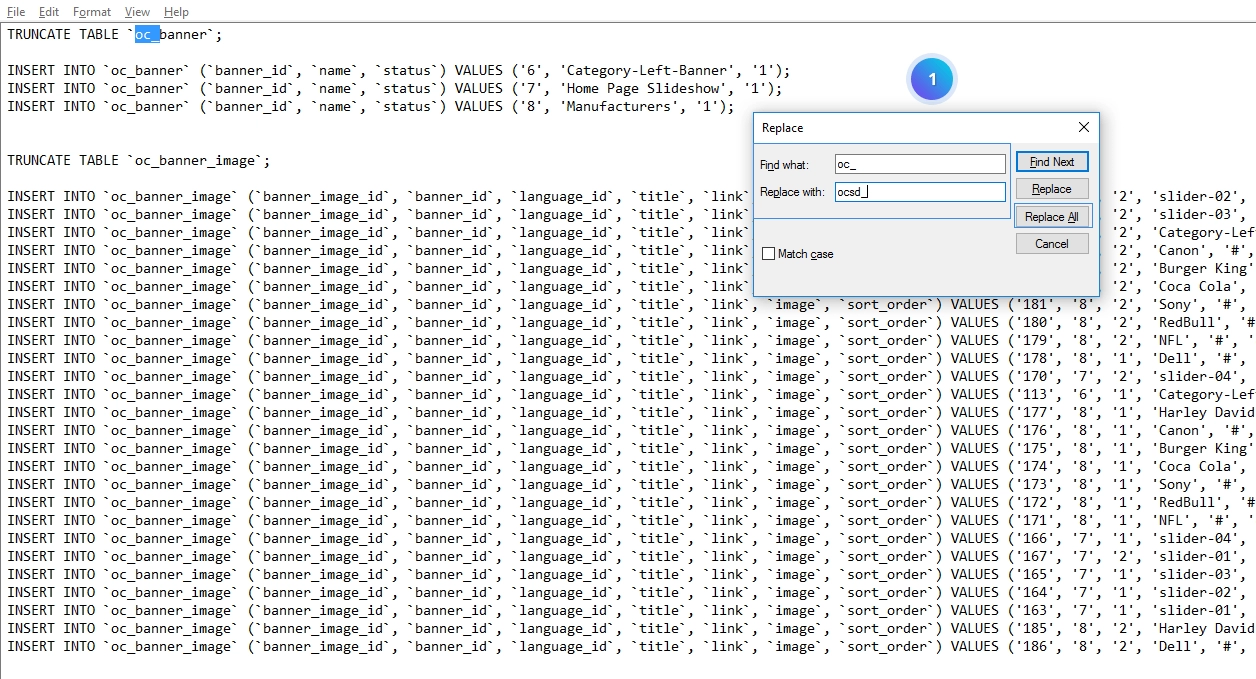Image resolution: width=1256 pixels, height=679 pixels.
Task: Close the Replace dialog with X
Action: pyautogui.click(x=1084, y=128)
